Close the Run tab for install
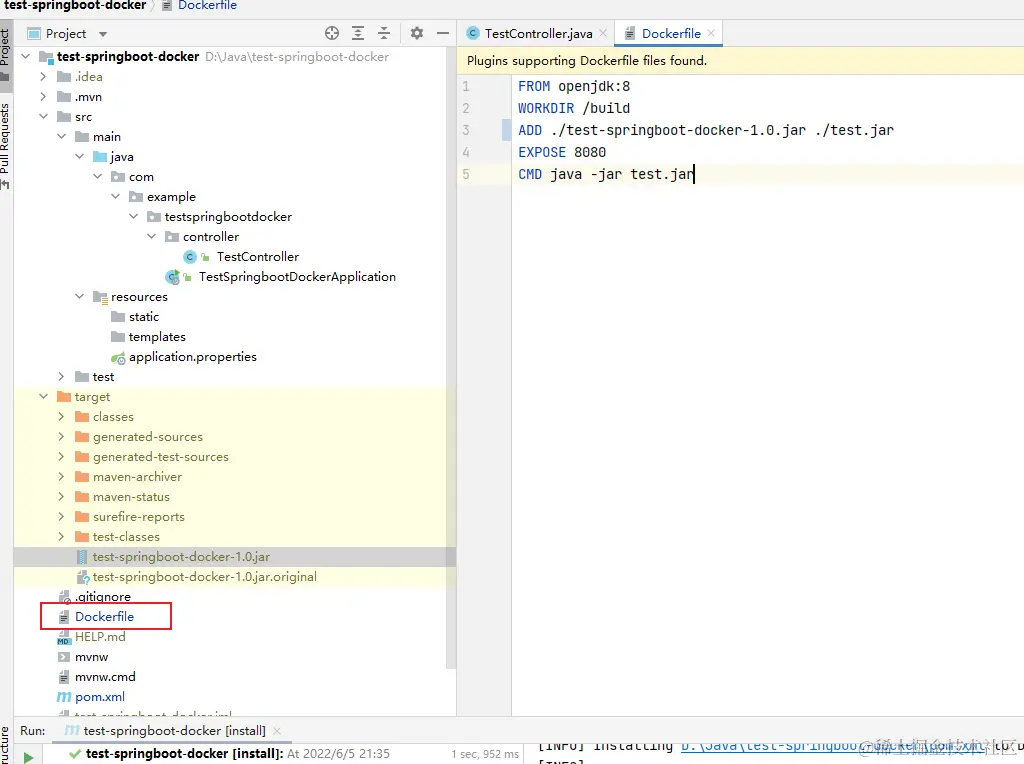 (x=277, y=731)
